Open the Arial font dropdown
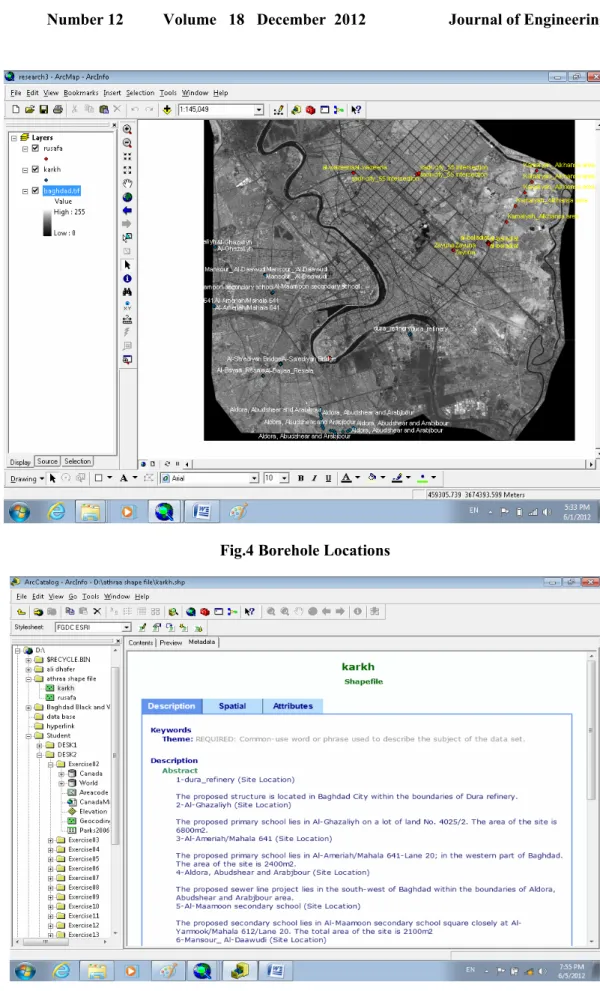Image resolution: width=600 pixels, height=991 pixels. [254, 478]
